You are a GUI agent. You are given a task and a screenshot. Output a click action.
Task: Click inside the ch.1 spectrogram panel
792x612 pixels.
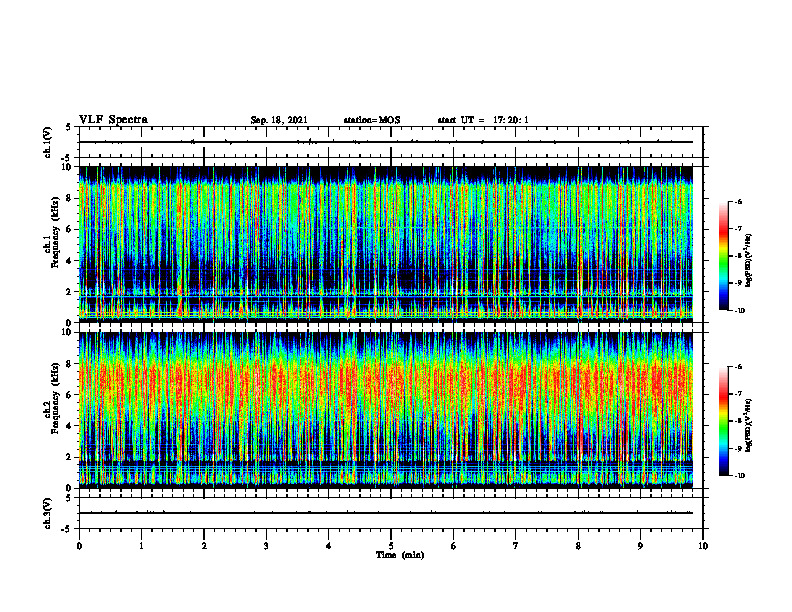pyautogui.click(x=386, y=244)
